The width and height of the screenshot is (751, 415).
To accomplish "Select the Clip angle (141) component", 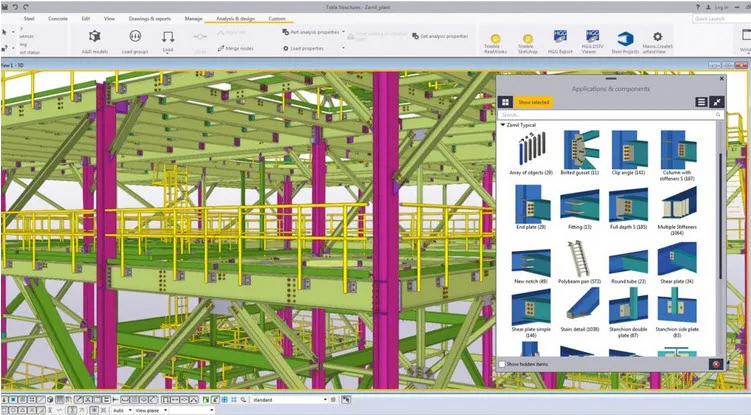I will pyautogui.click(x=628, y=153).
